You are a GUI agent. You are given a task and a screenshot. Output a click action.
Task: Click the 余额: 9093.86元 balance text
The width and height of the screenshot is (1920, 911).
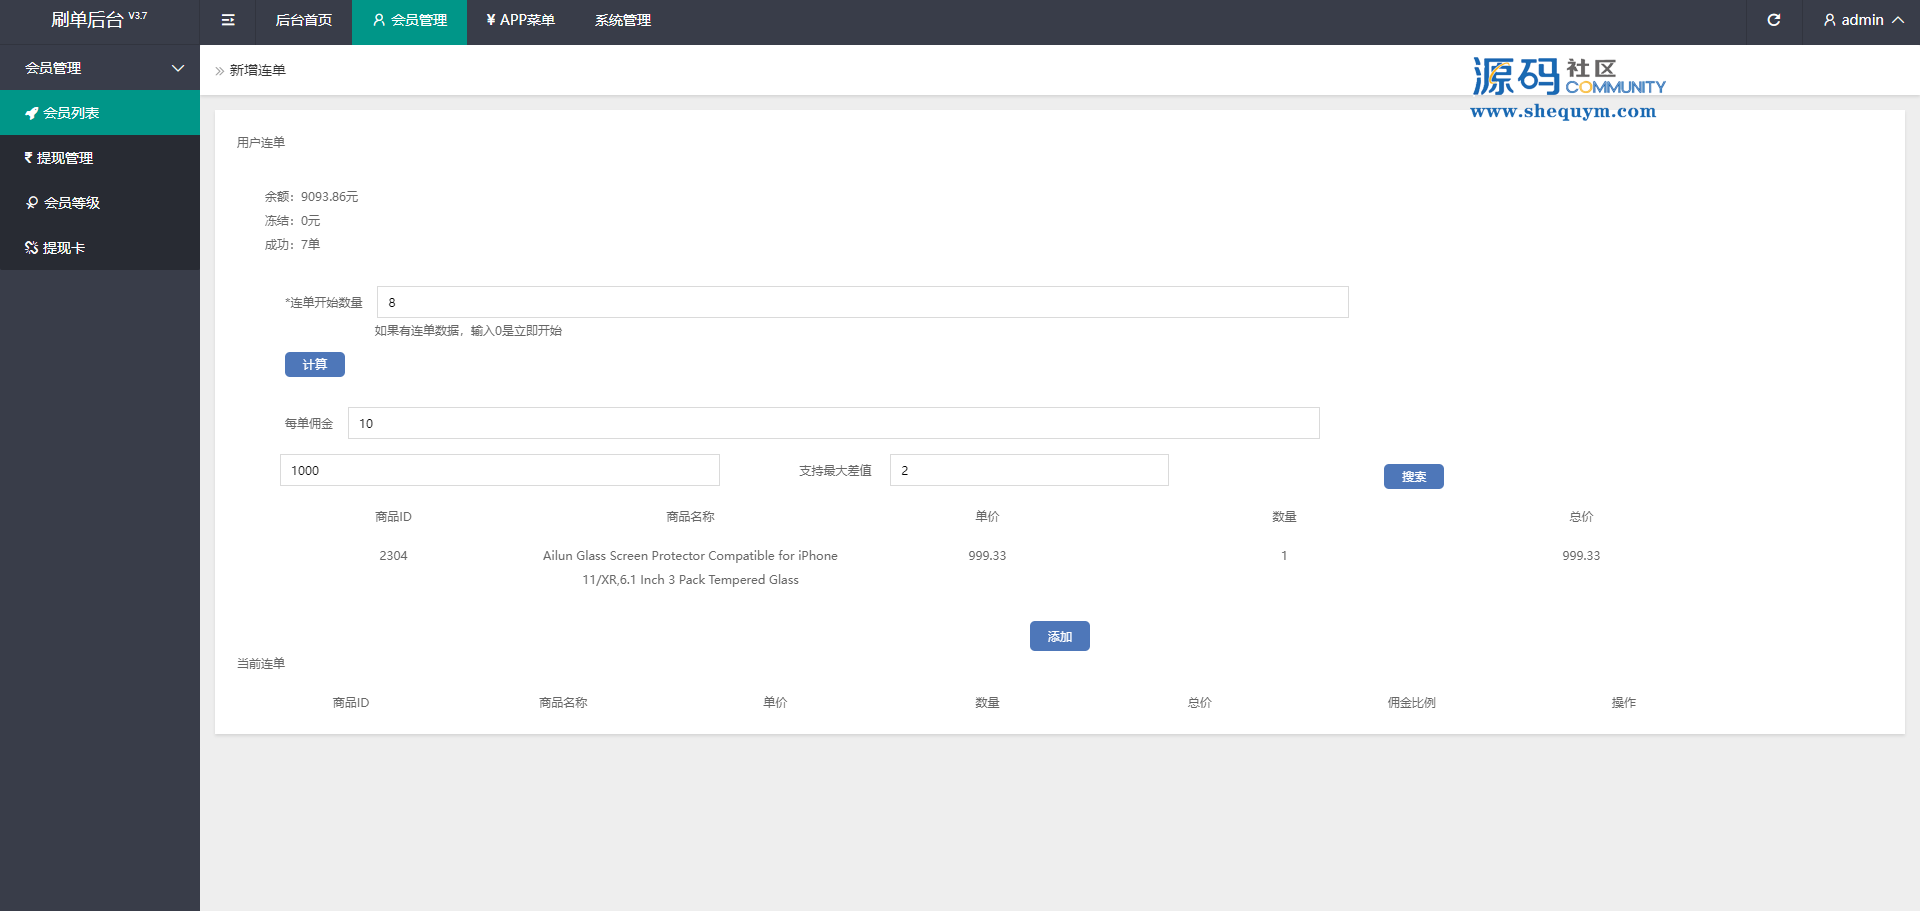[x=311, y=197]
